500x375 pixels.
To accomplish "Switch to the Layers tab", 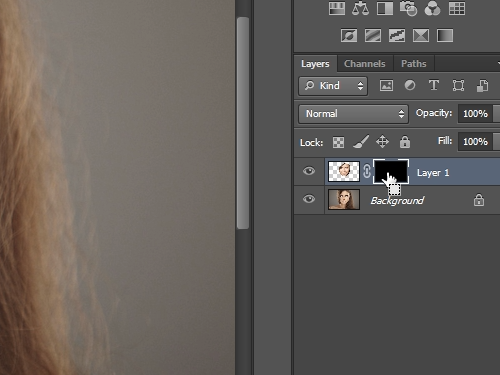I will pyautogui.click(x=315, y=64).
